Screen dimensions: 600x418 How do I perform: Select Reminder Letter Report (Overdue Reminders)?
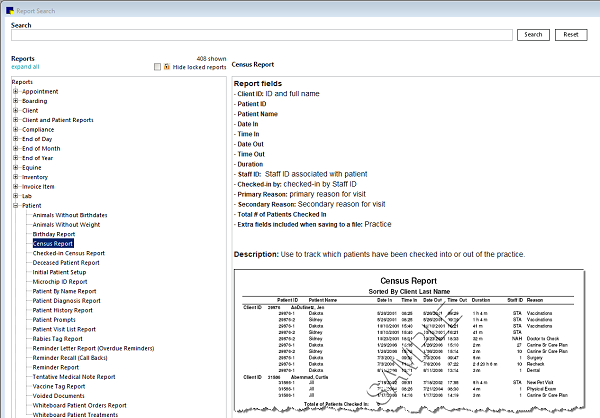coord(93,348)
